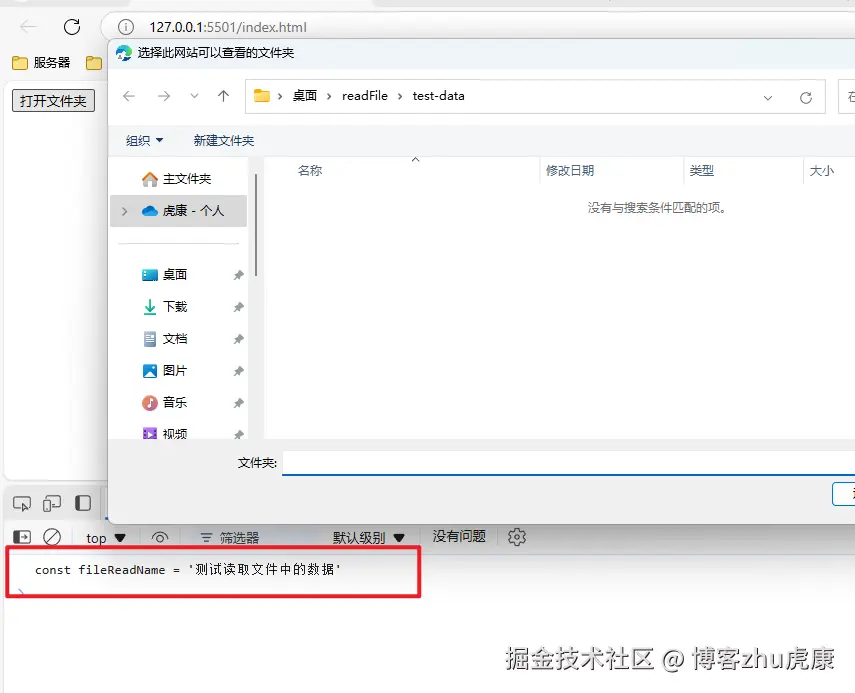
Task: Open DevTools settings gear
Action: point(517,537)
